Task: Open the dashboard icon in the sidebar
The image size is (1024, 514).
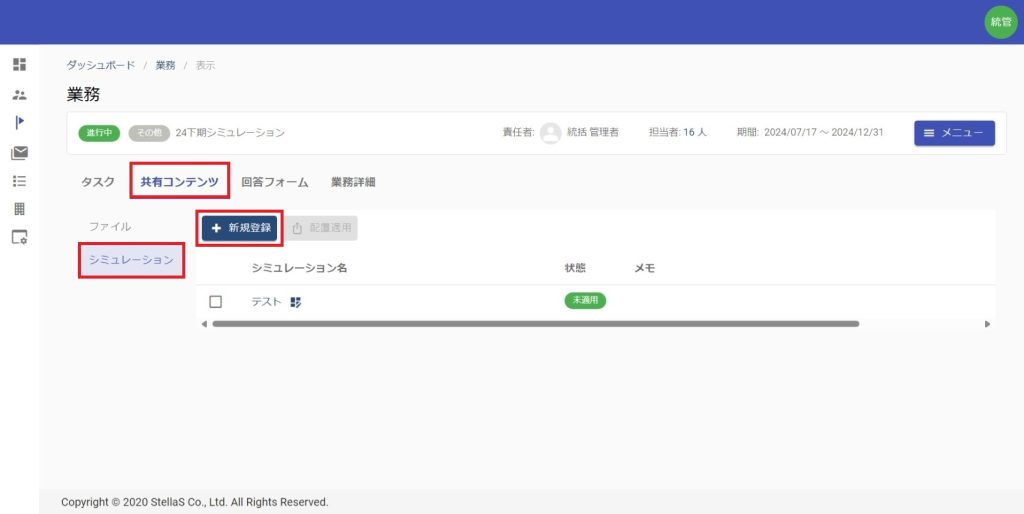Action: 19,65
